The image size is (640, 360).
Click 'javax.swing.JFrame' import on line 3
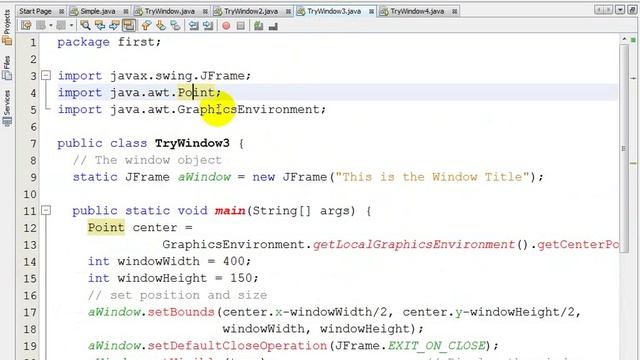(x=178, y=76)
